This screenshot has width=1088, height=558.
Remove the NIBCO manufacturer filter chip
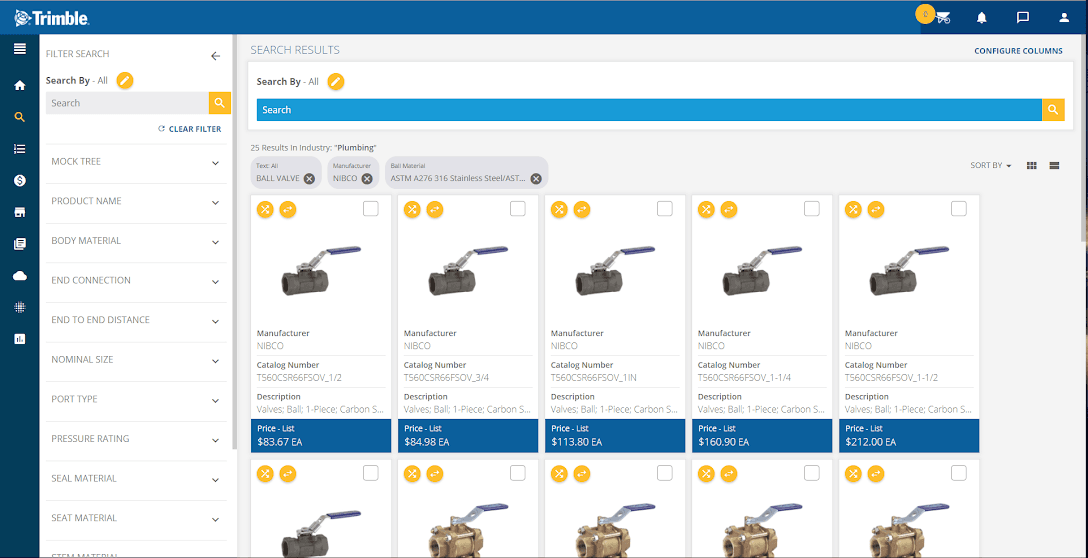[x=367, y=179]
